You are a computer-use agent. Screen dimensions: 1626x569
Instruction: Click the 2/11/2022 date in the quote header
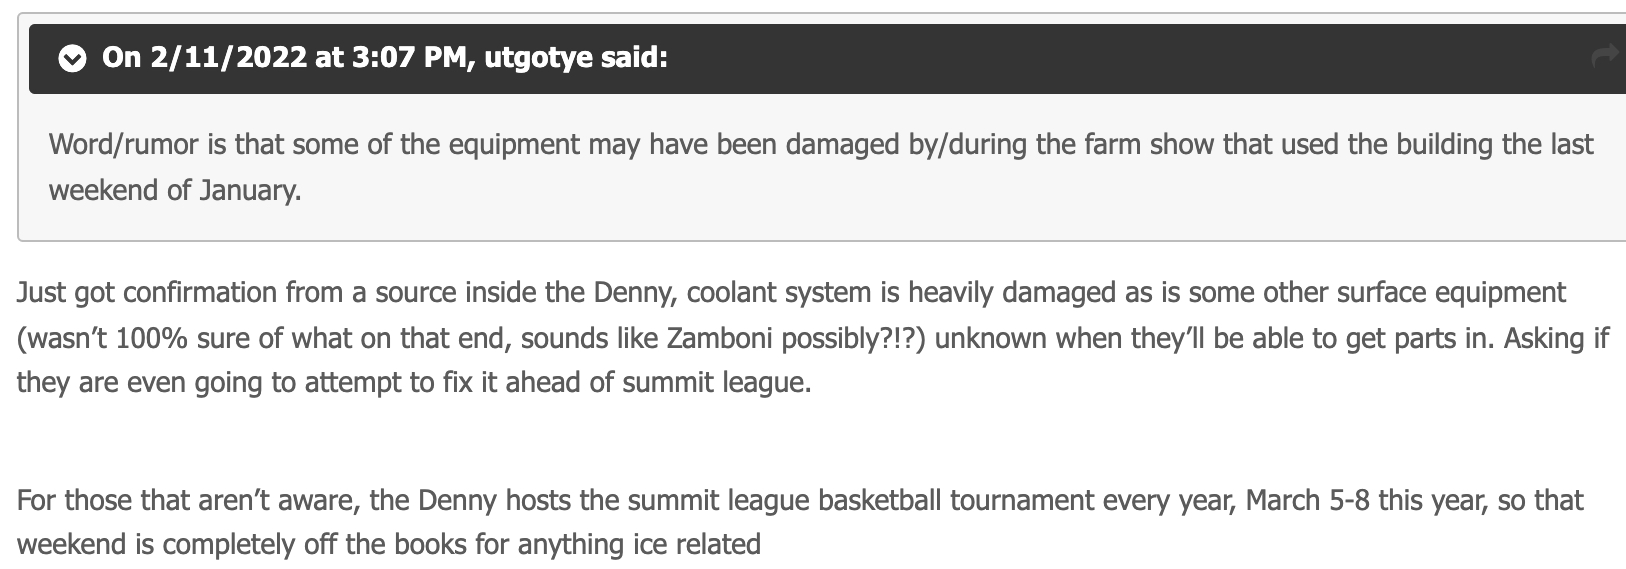[228, 58]
